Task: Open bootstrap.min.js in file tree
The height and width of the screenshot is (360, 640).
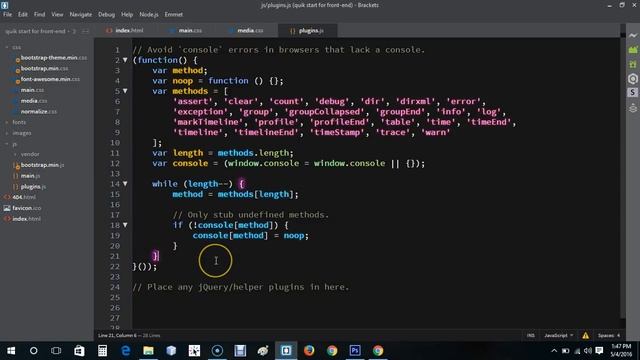Action: [42, 165]
